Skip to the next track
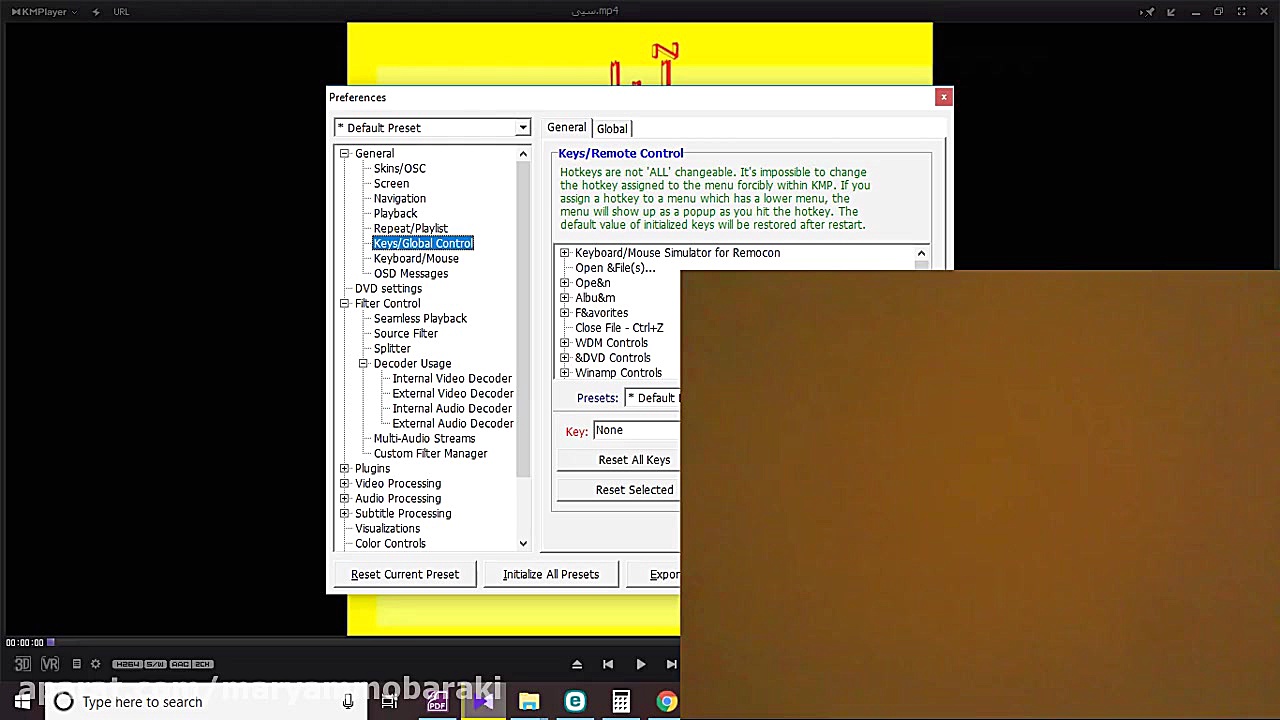1280x720 pixels. (x=672, y=664)
